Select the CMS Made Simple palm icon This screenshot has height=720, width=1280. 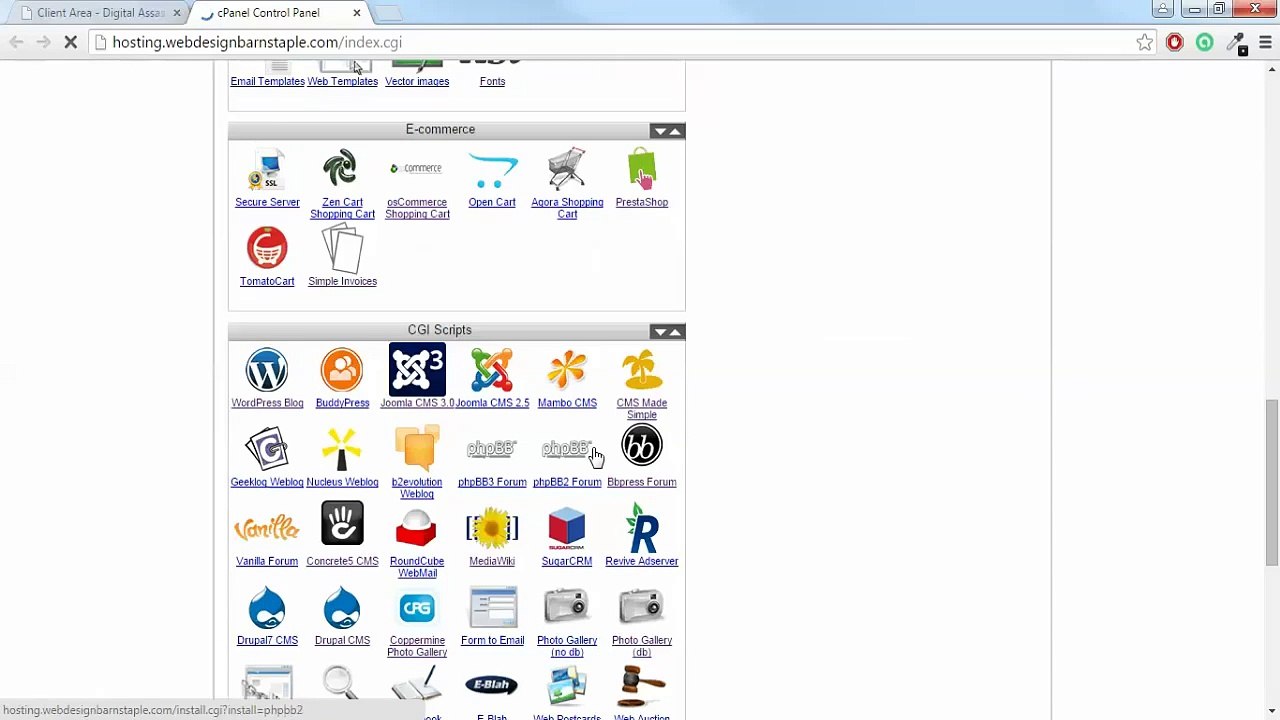pyautogui.click(x=642, y=371)
